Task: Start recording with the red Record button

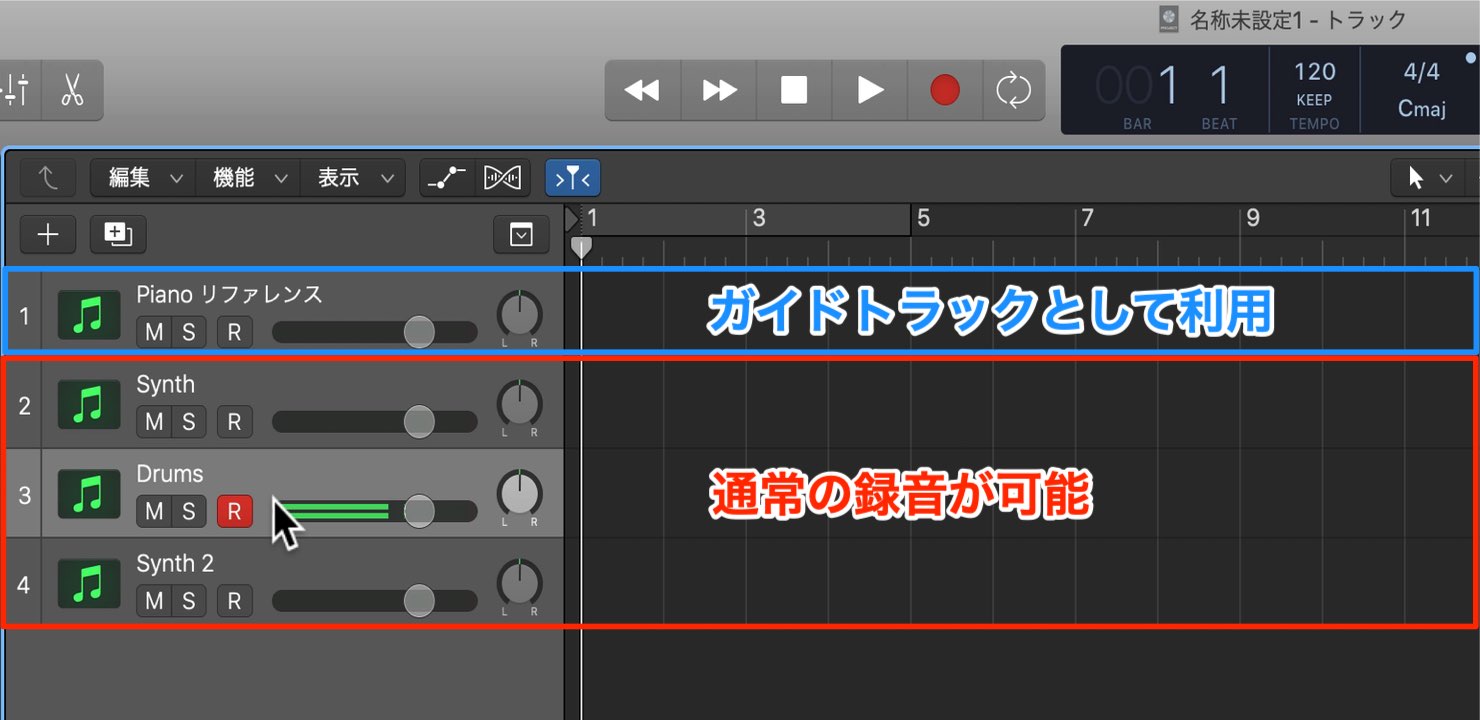Action: [x=945, y=90]
